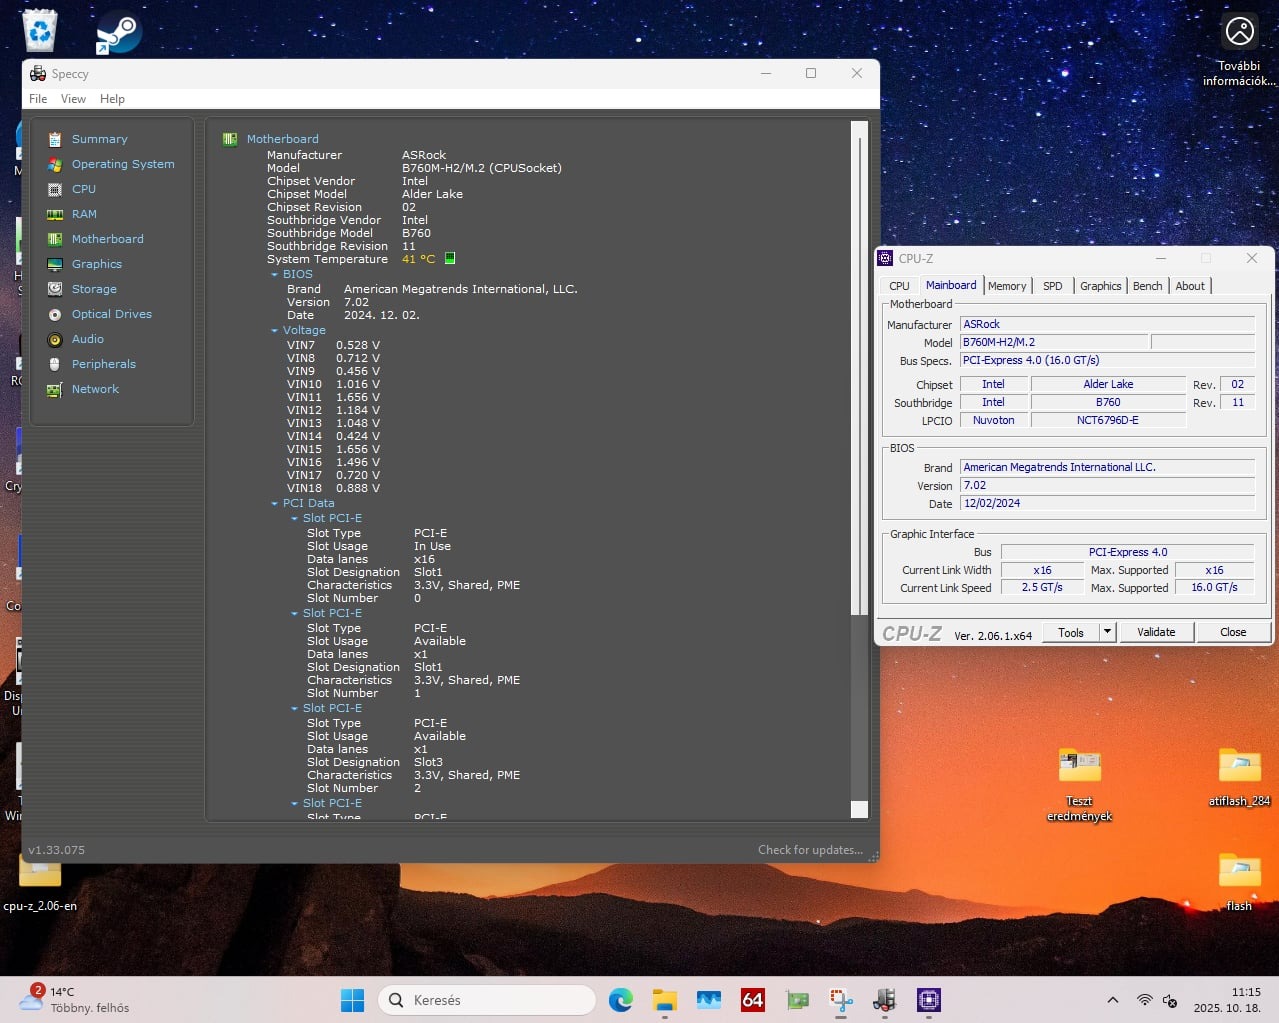Switch to the Memory tab in CPU-Z

click(1006, 286)
